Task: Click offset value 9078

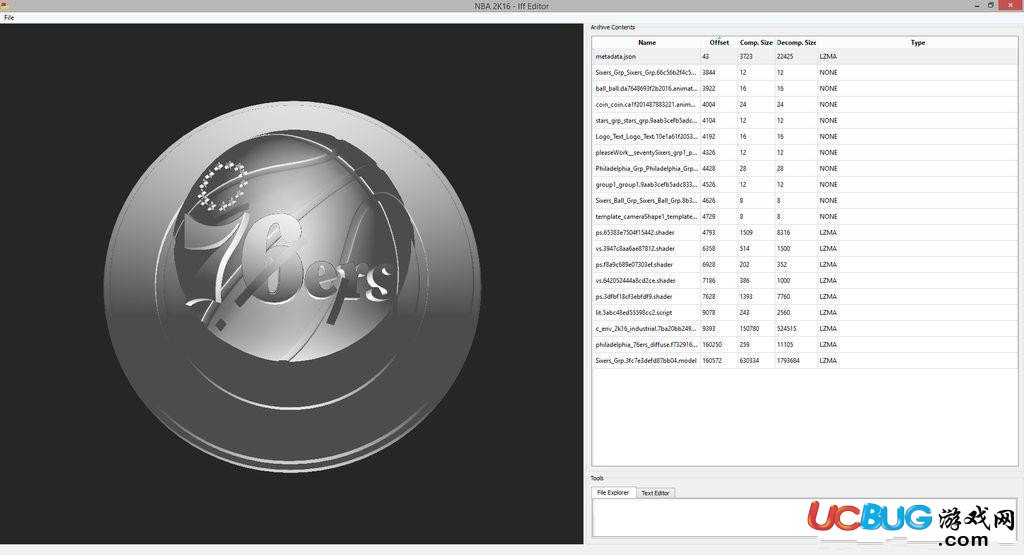Action: tap(709, 313)
